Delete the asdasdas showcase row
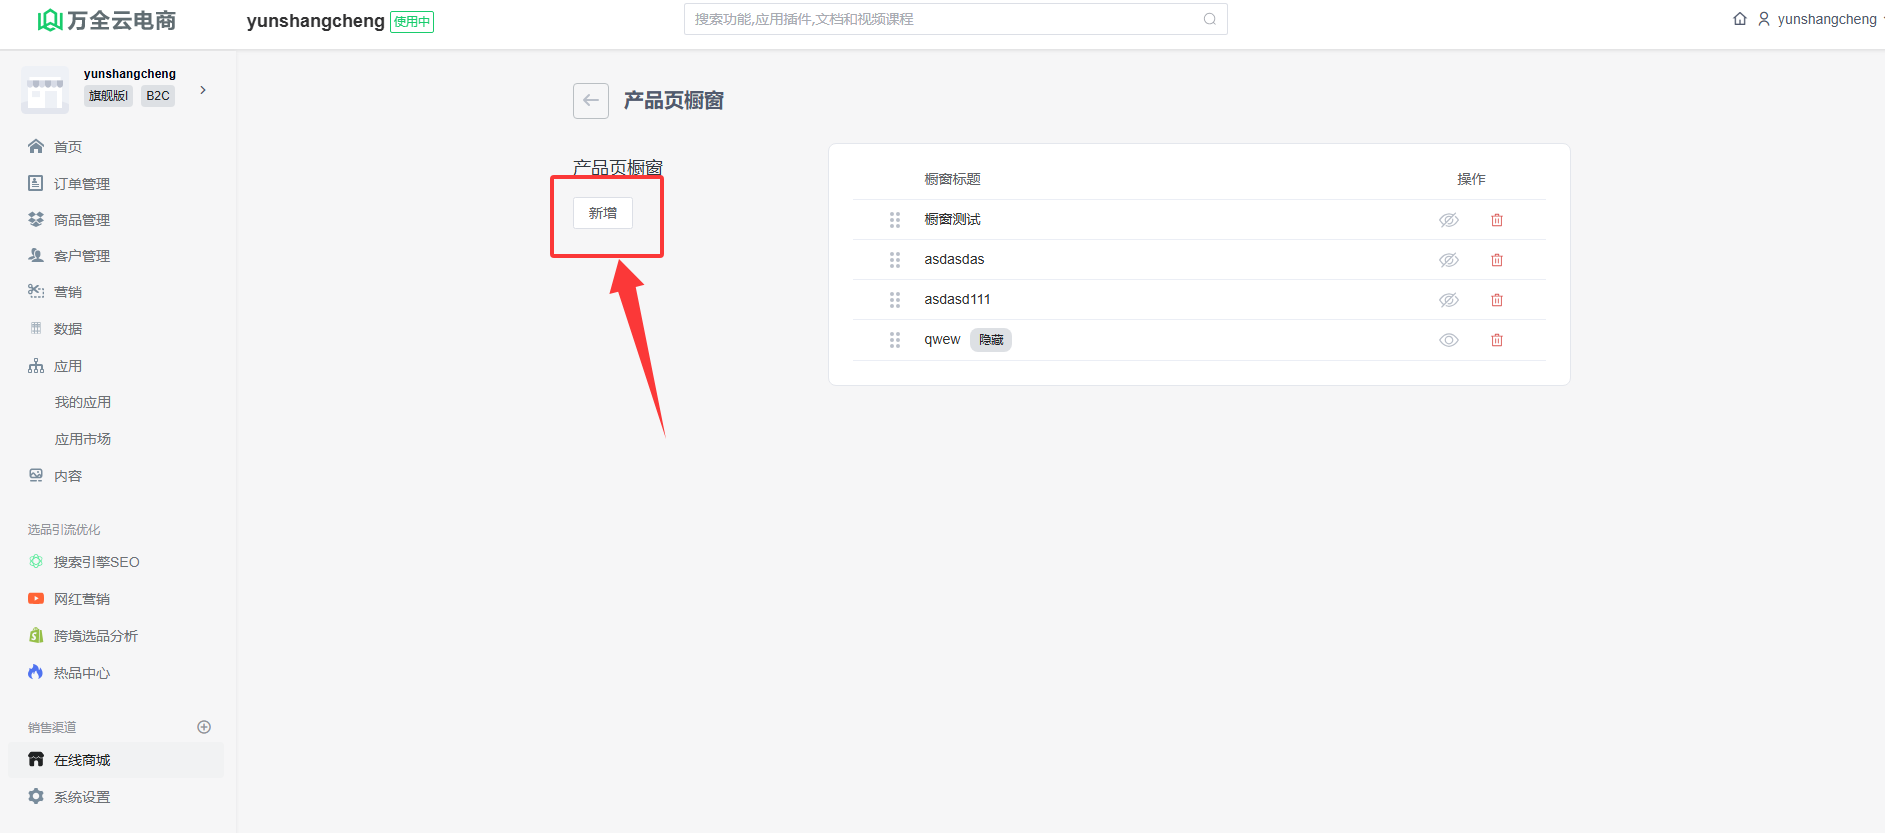The image size is (1885, 833). pos(1496,260)
